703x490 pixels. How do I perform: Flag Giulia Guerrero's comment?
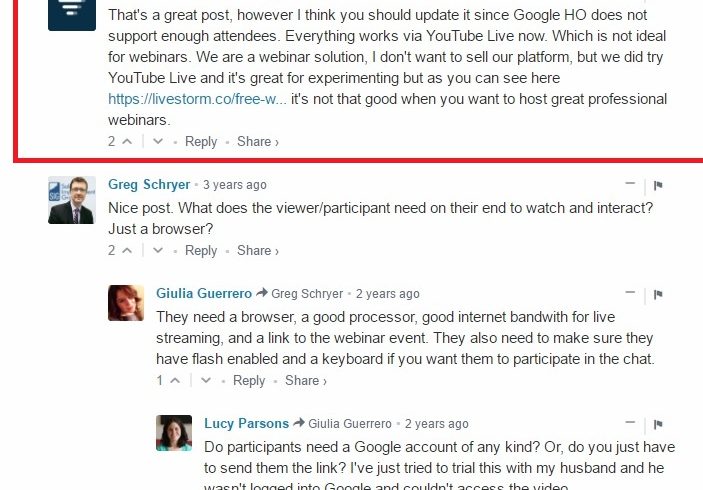658,294
